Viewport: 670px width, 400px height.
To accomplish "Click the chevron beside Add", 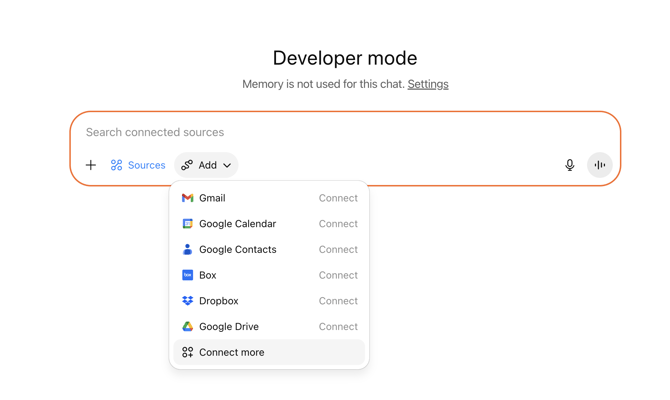I will click(x=227, y=166).
